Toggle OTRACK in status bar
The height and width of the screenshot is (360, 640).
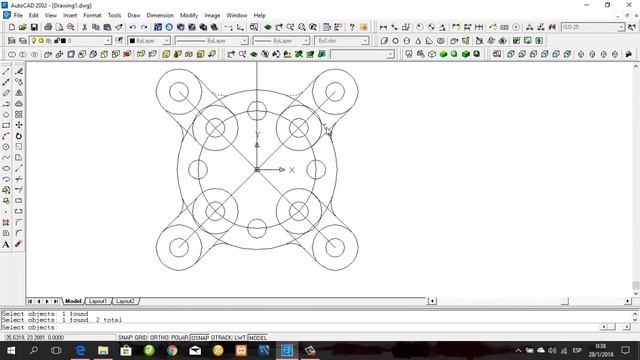pos(221,338)
